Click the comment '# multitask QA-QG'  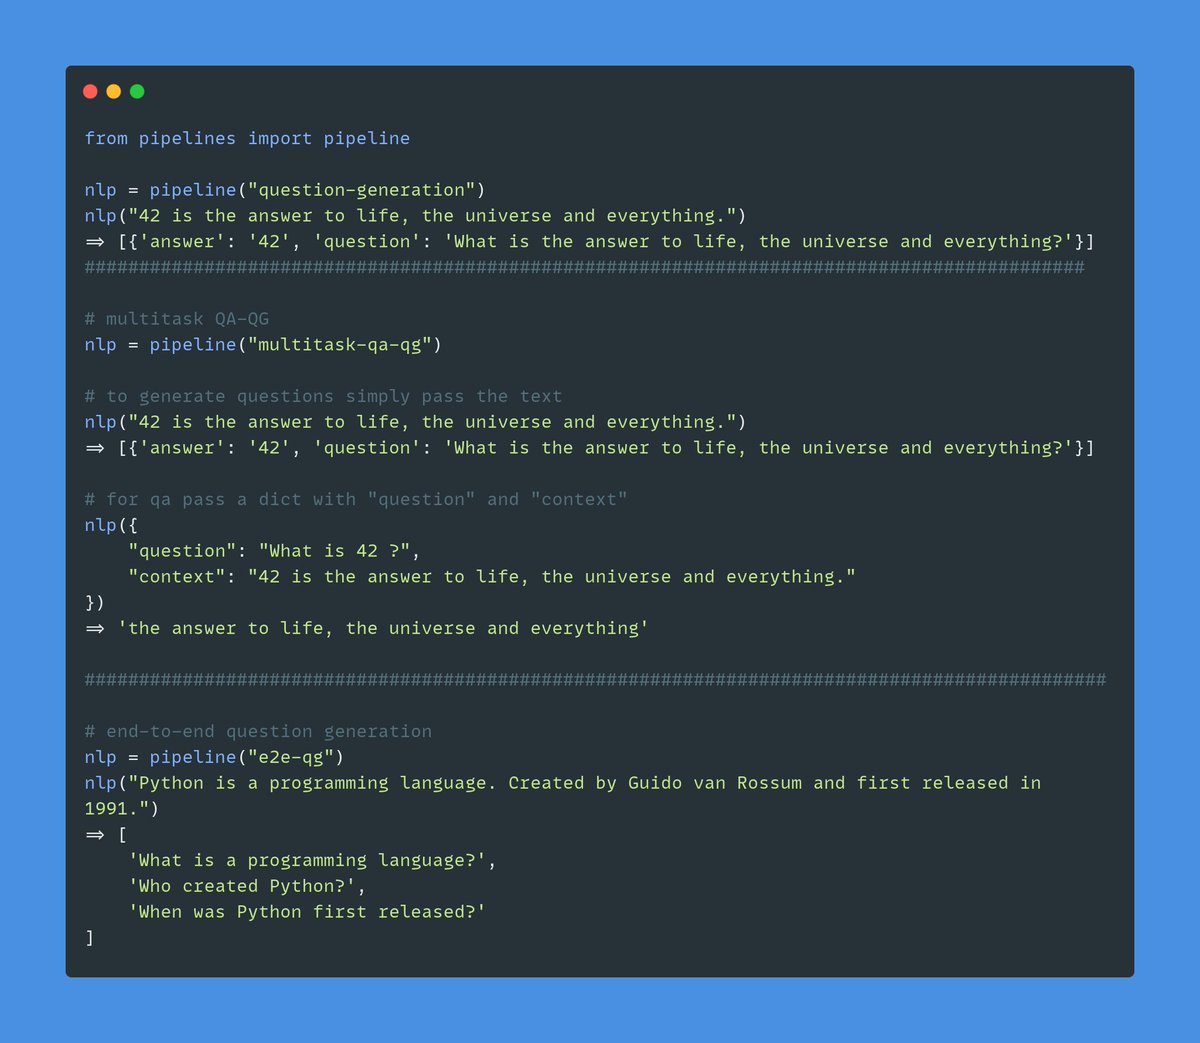point(177,319)
